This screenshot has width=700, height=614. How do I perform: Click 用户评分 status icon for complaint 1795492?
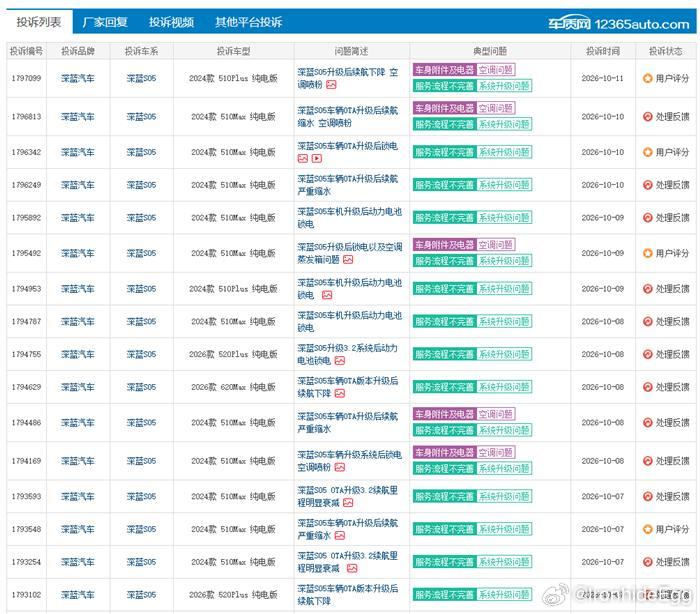pos(647,253)
